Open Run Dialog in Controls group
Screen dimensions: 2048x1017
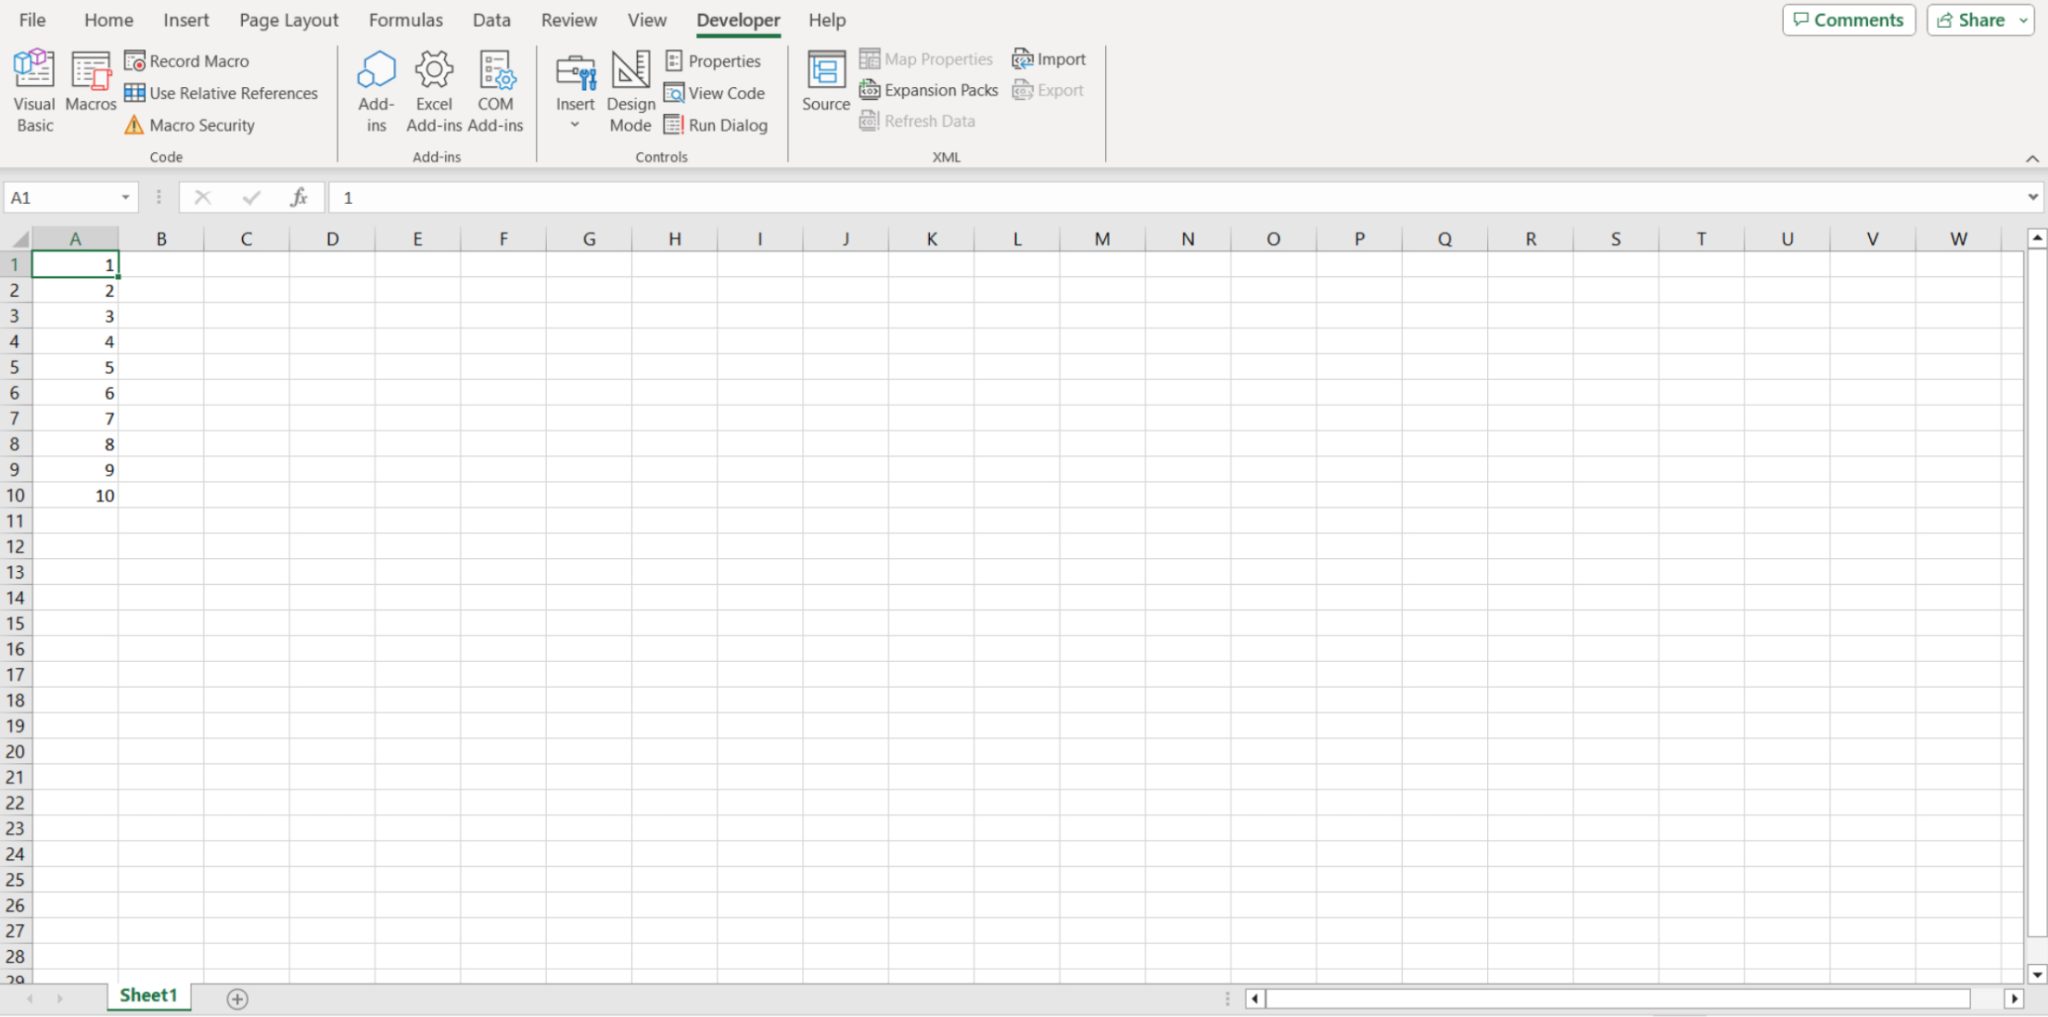point(716,124)
